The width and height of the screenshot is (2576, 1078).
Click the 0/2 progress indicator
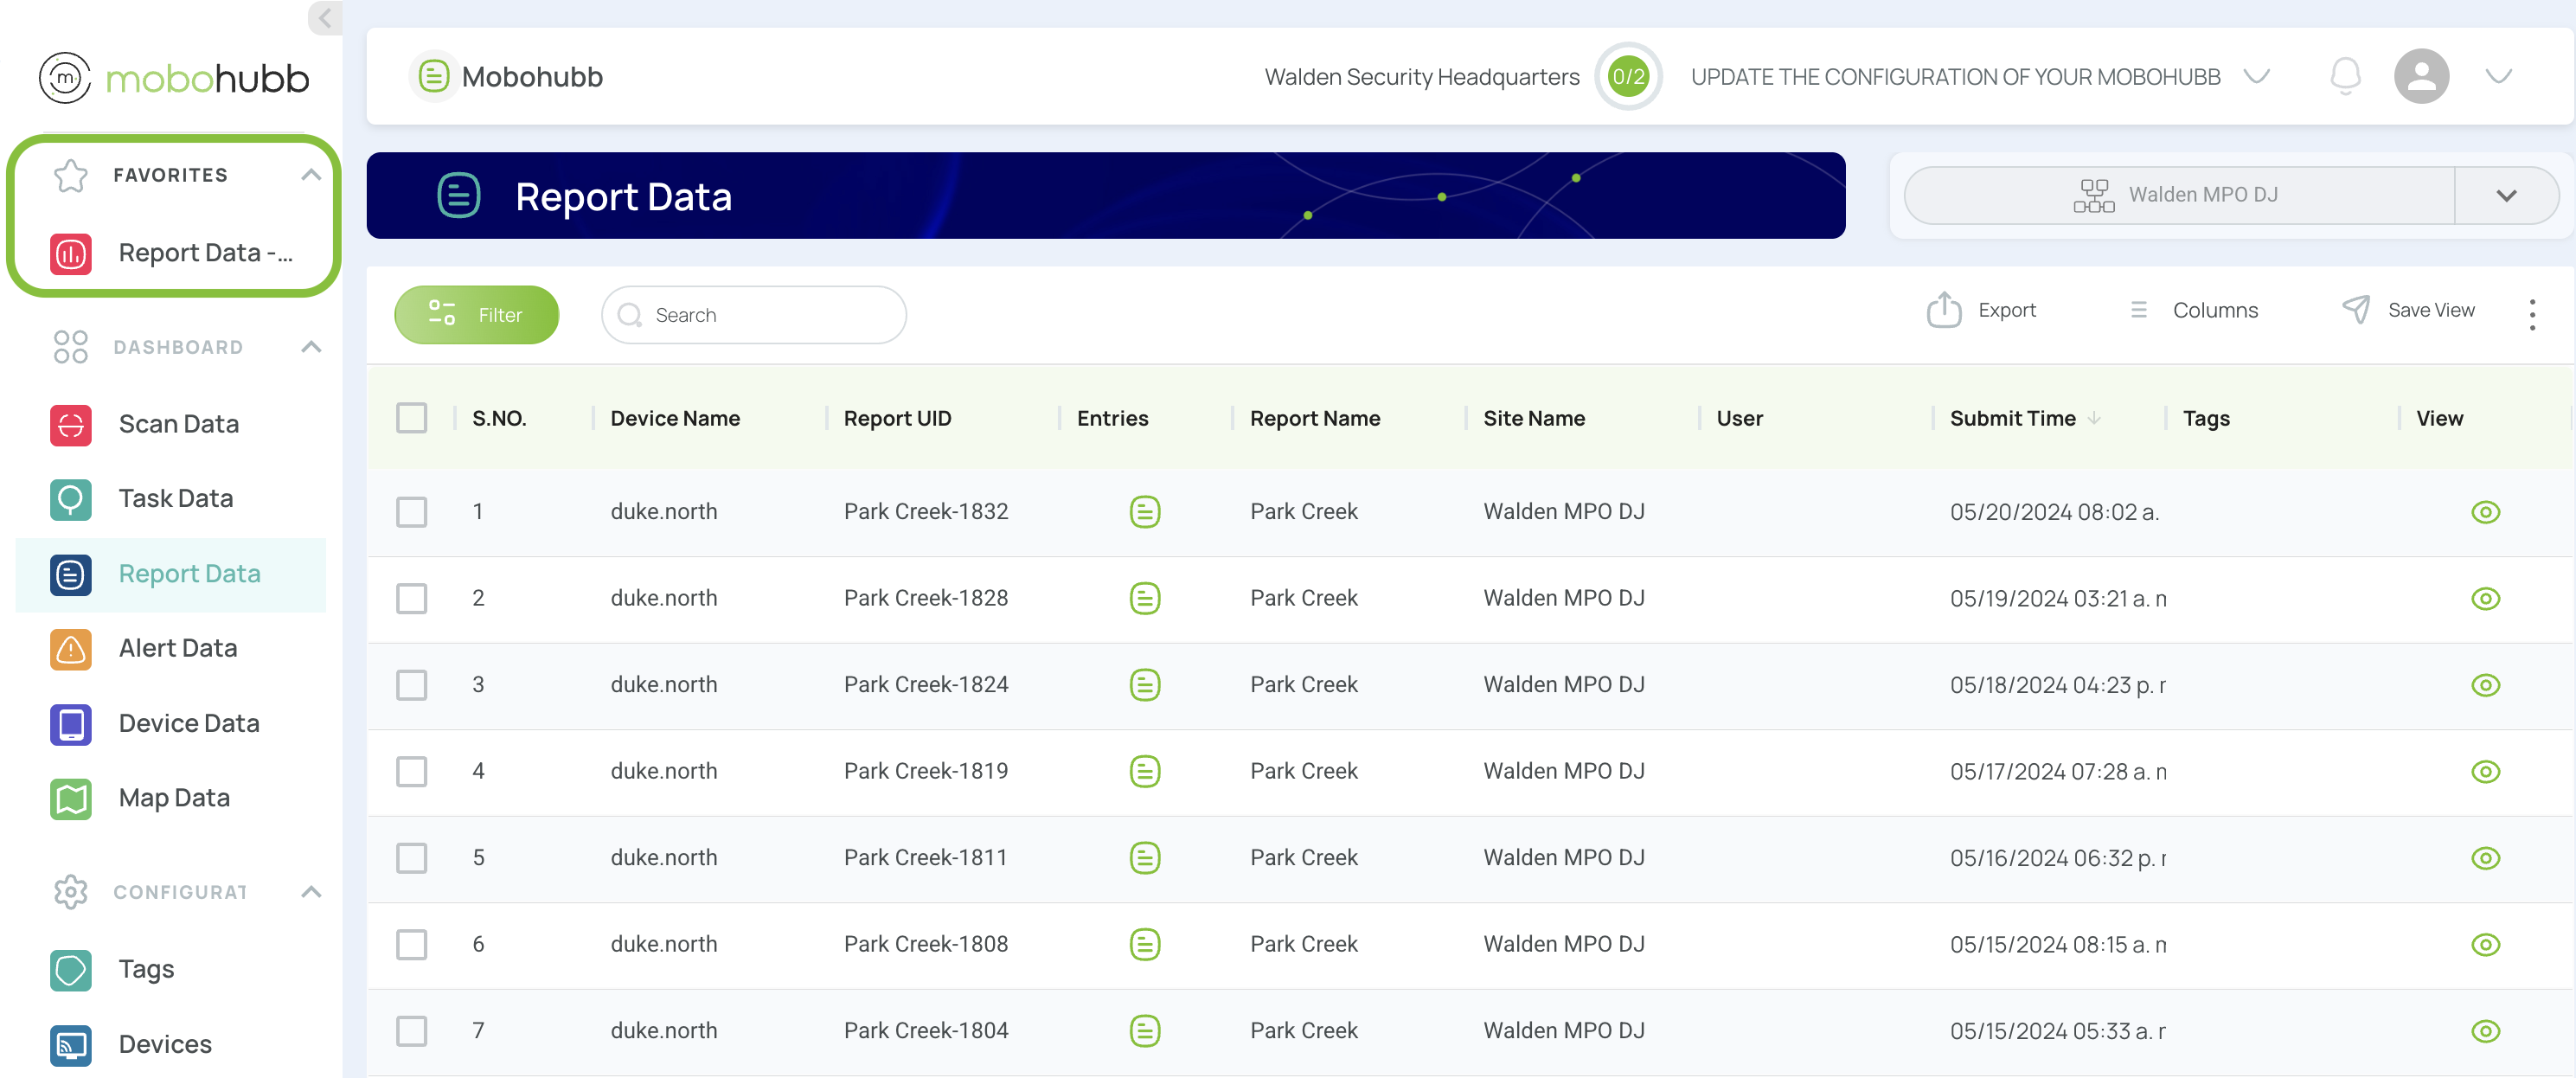pyautogui.click(x=1628, y=76)
